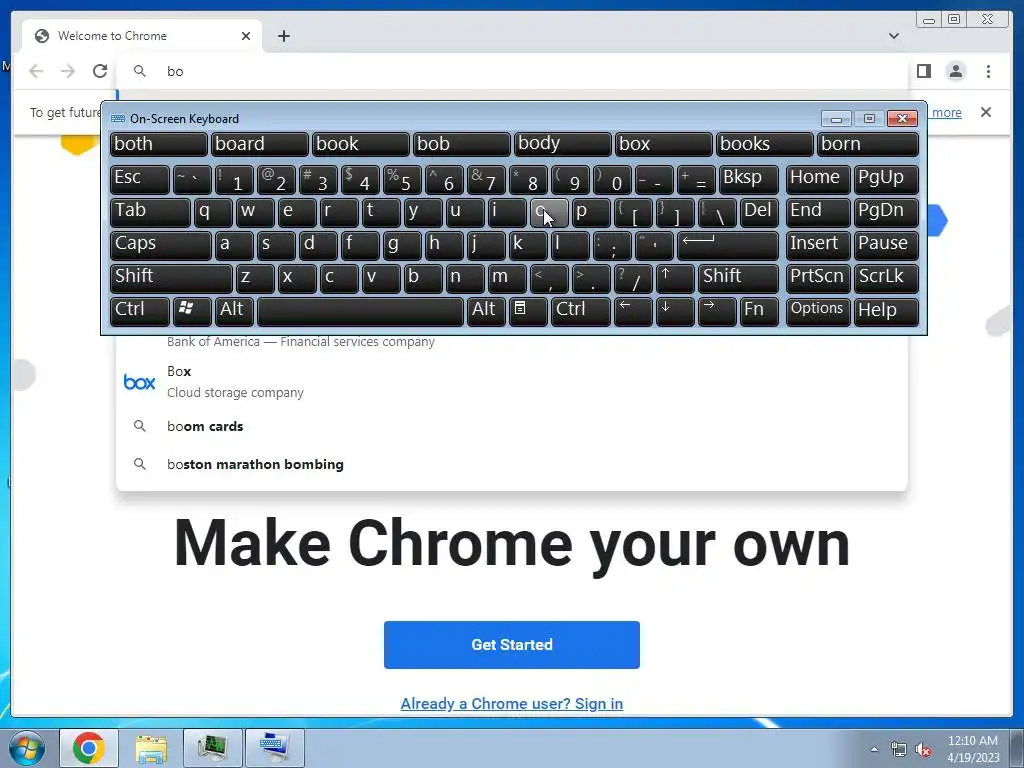Image resolution: width=1024 pixels, height=768 pixels.
Task: Click the Home key
Action: pyautogui.click(x=818, y=179)
